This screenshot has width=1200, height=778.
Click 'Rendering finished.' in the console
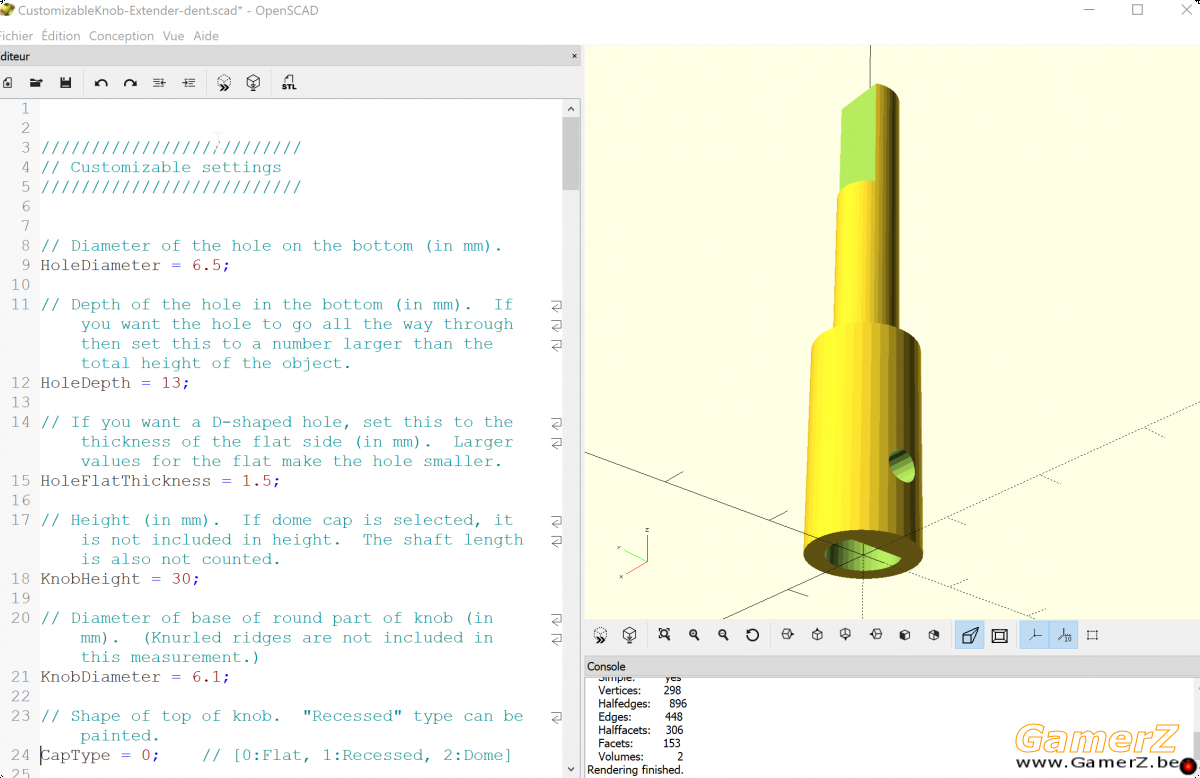coord(635,770)
